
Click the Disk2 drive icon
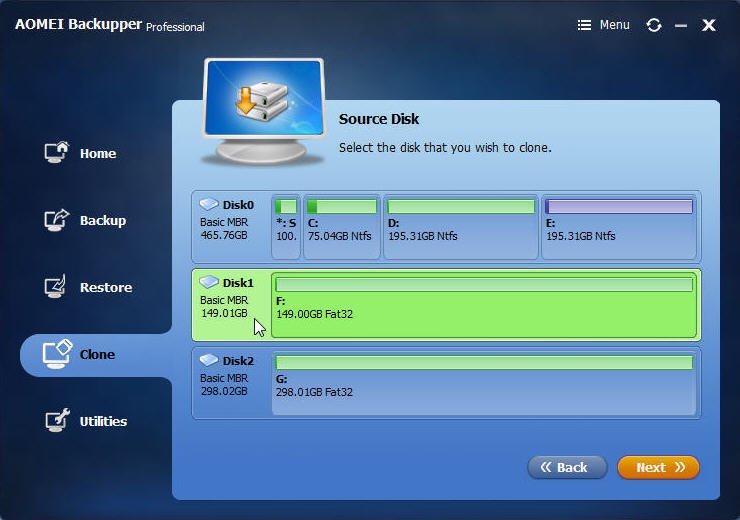[x=209, y=360]
